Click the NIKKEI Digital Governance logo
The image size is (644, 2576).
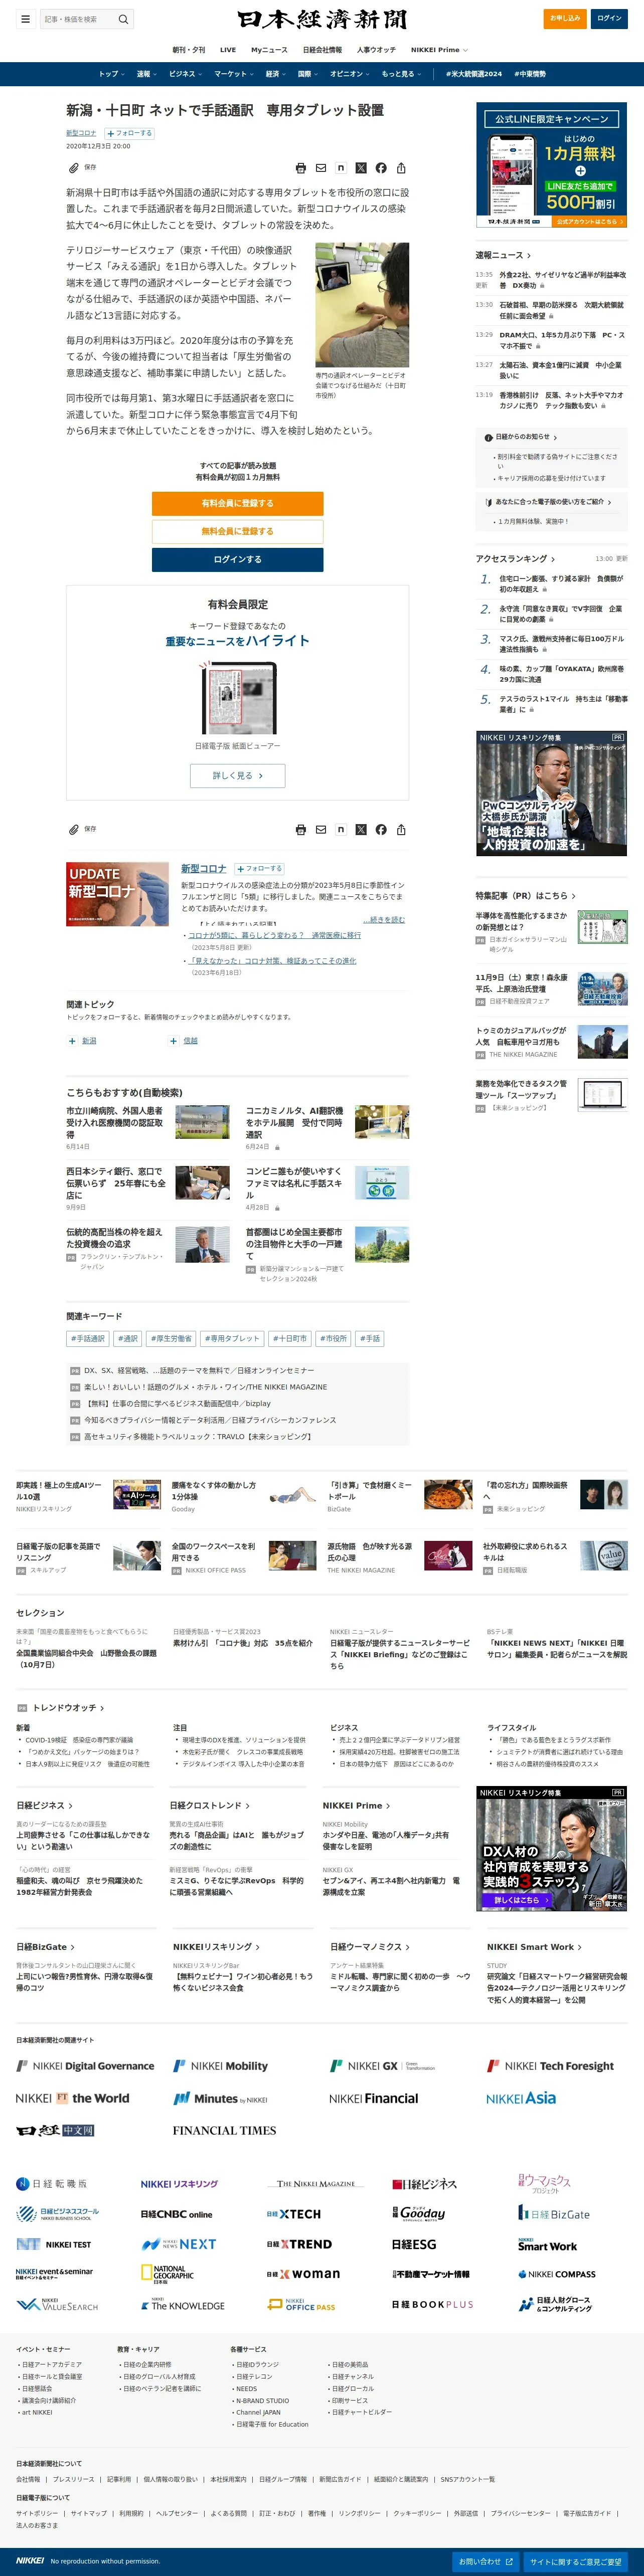[x=85, y=2066]
